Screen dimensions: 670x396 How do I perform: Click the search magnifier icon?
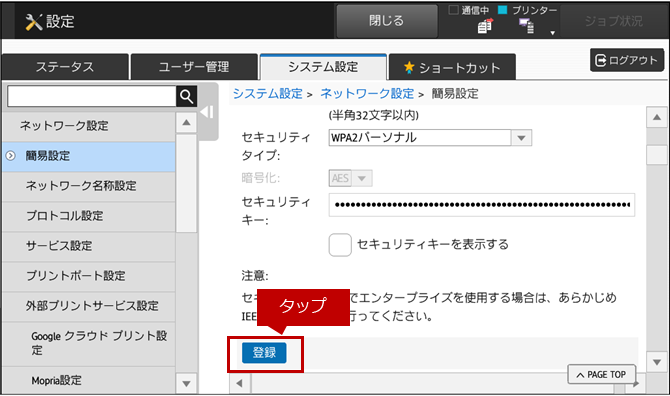point(186,97)
